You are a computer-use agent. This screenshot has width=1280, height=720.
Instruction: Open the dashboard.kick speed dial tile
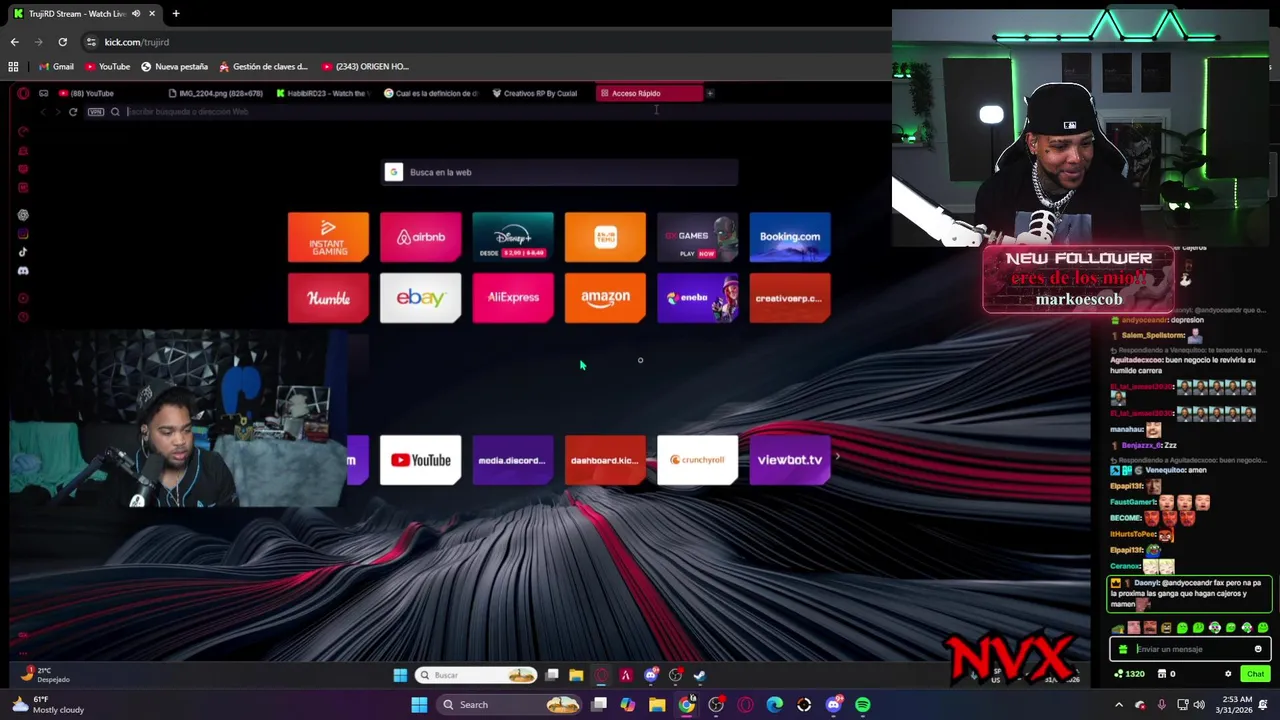[x=605, y=460]
